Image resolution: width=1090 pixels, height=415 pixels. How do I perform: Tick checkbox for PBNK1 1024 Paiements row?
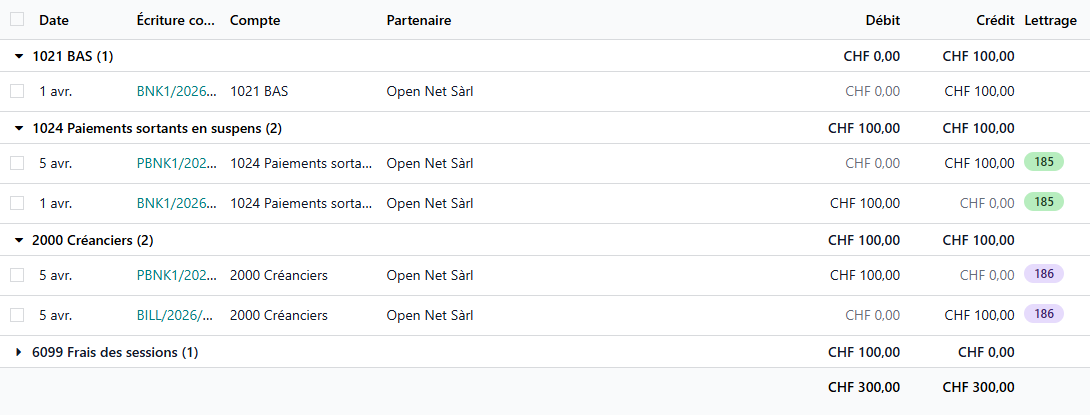[17, 163]
